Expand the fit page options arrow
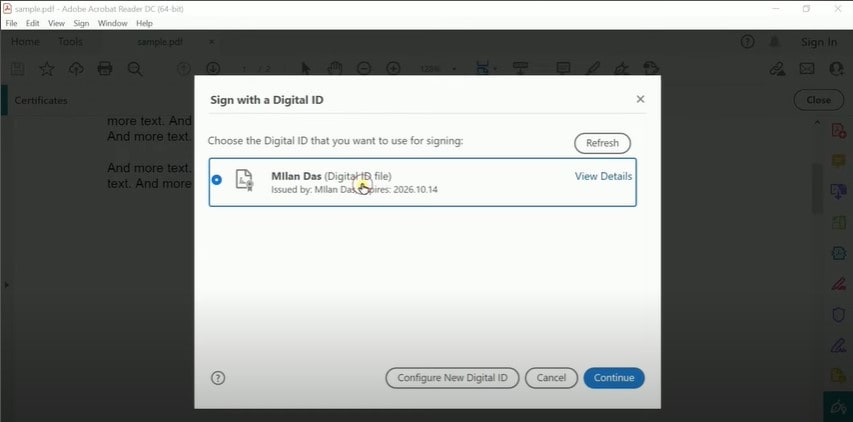 tap(495, 69)
